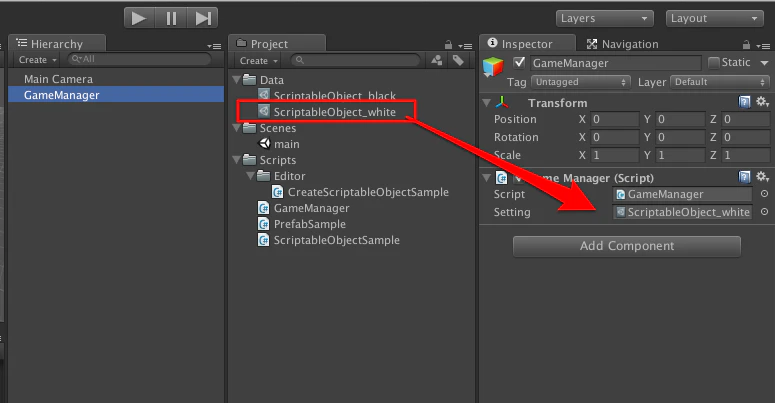Viewport: 775px width, 403px height.
Task: Open the Layer dropdown Default
Action: (x=720, y=82)
